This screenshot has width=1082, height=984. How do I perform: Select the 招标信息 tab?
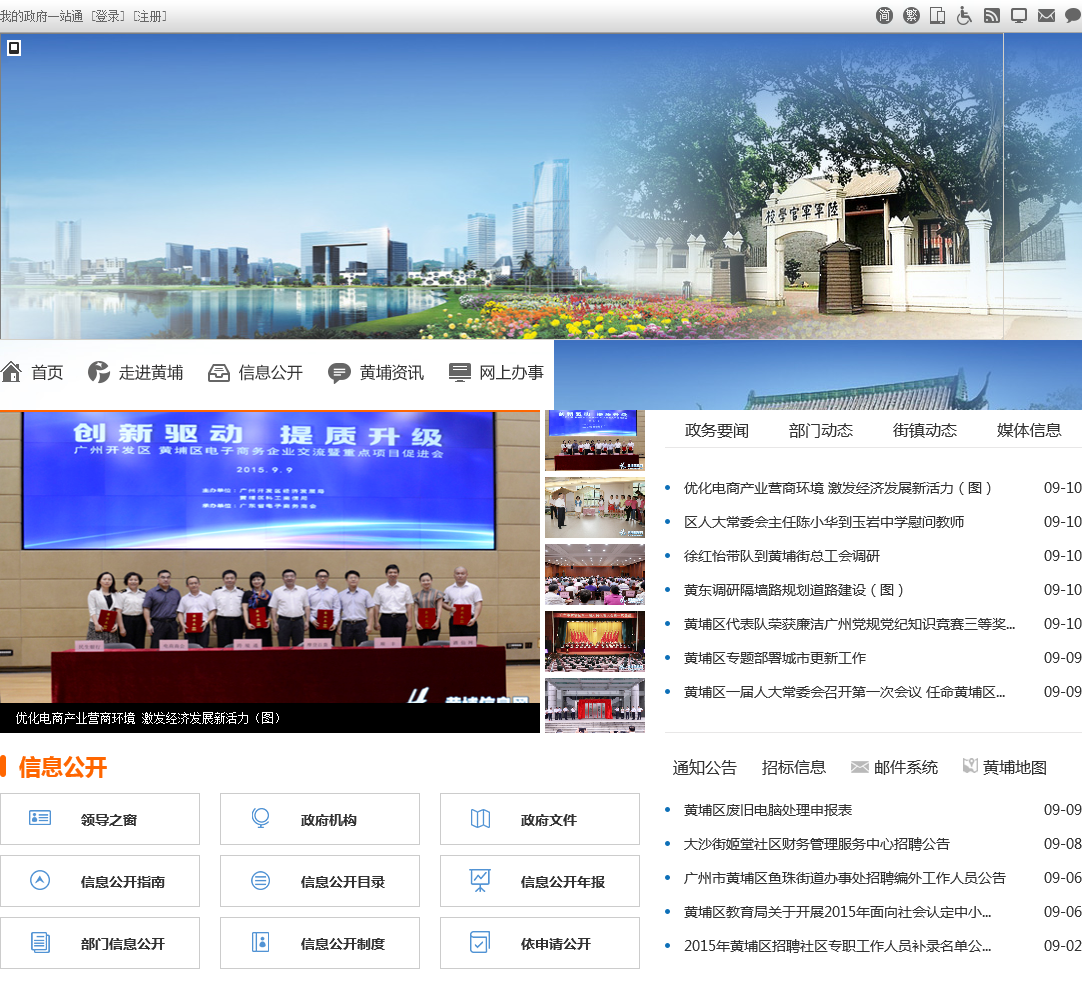click(794, 767)
